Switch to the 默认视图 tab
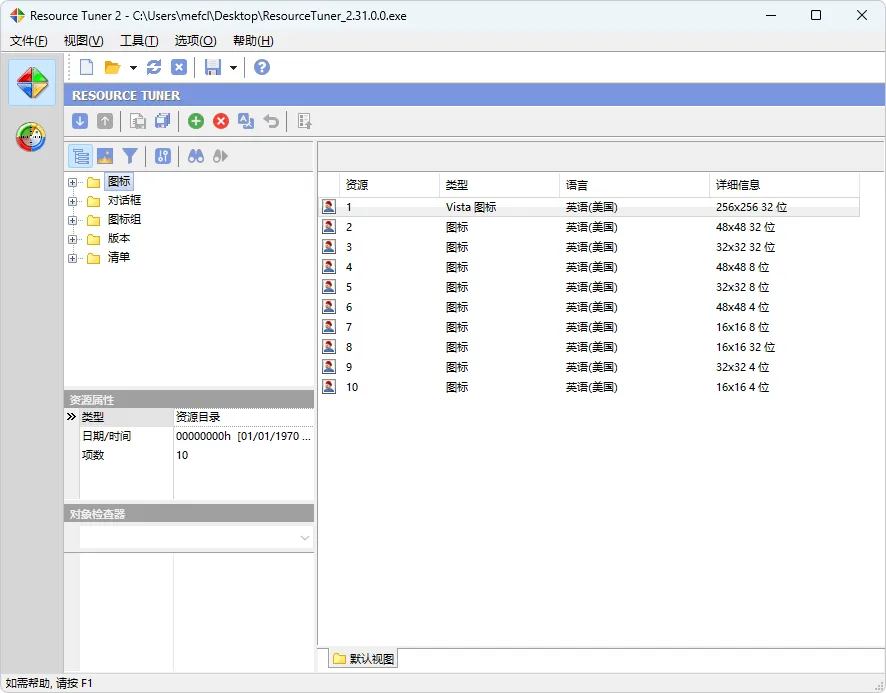This screenshot has width=886, height=693. tap(363, 659)
